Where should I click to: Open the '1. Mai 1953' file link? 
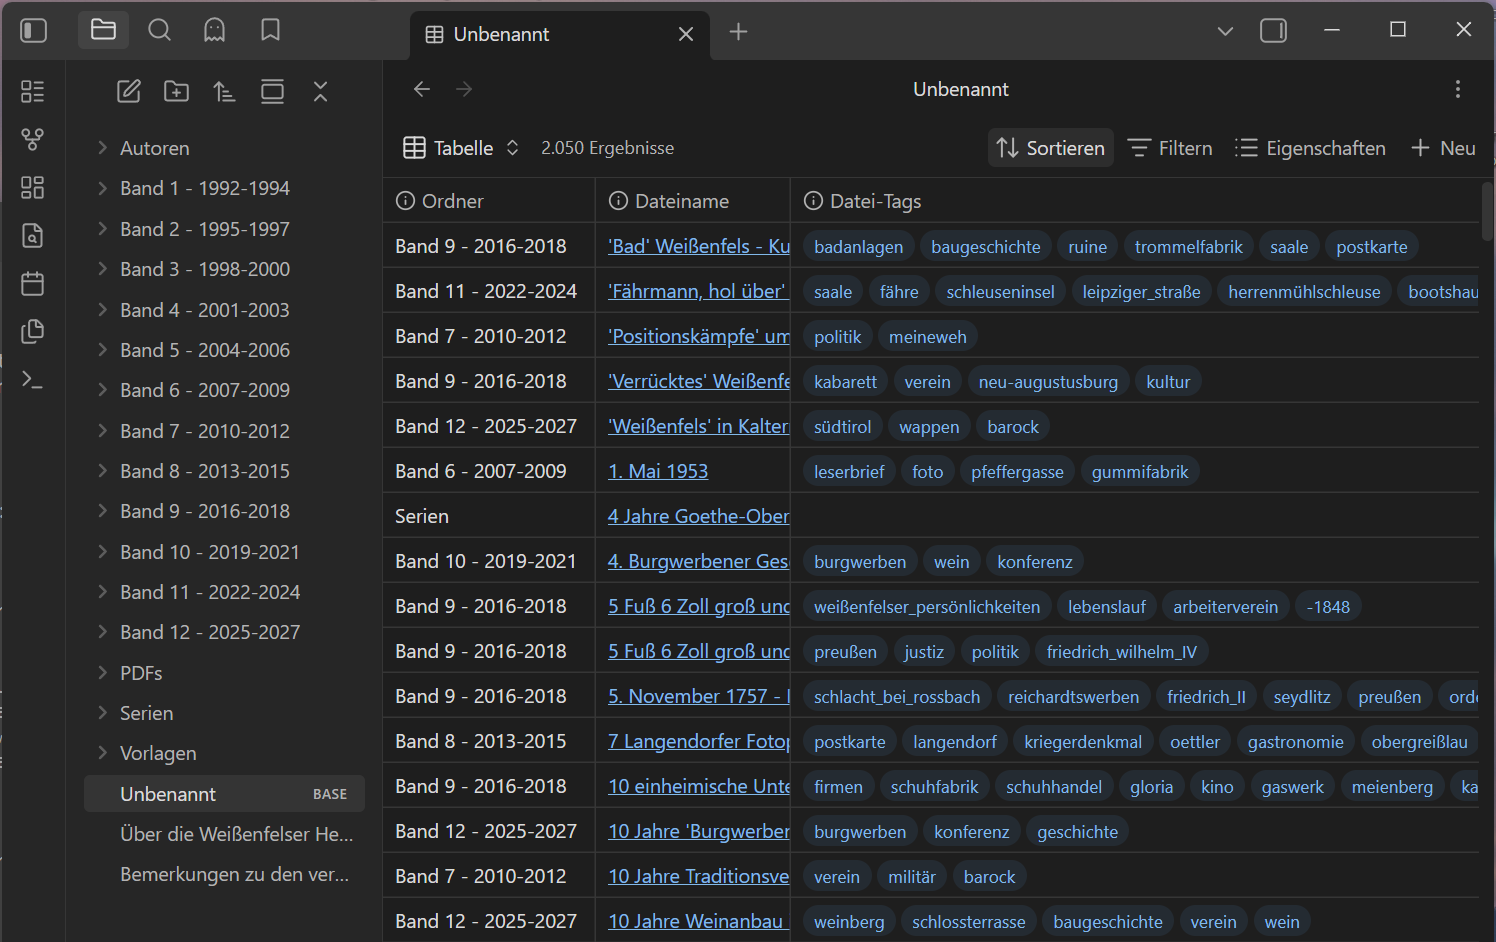coord(658,471)
